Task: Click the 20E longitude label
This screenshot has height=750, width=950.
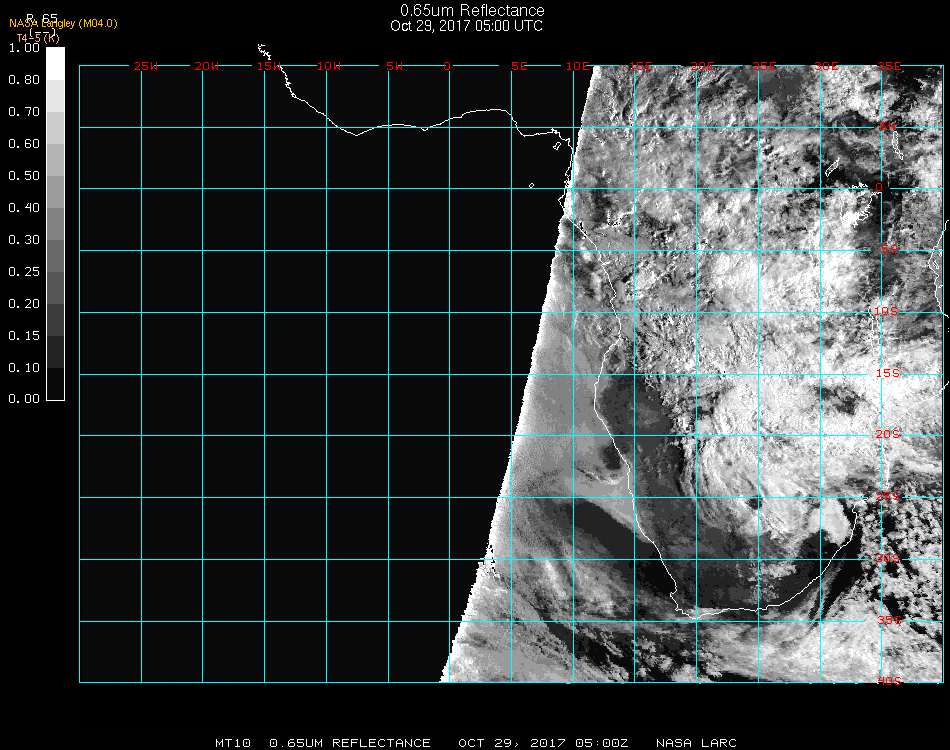Action: tap(702, 66)
